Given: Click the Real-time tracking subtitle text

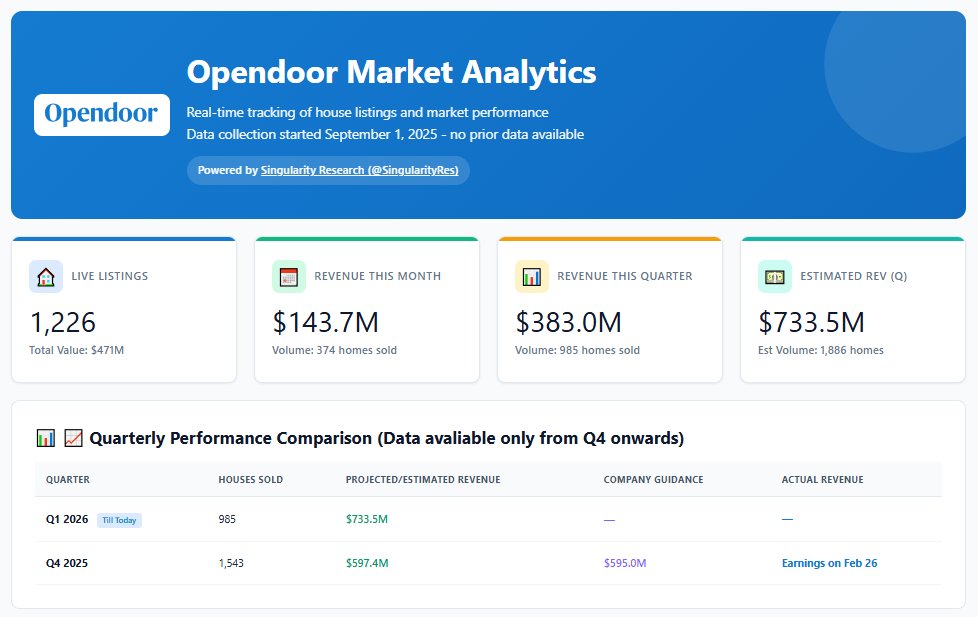Looking at the screenshot, I should pos(367,112).
